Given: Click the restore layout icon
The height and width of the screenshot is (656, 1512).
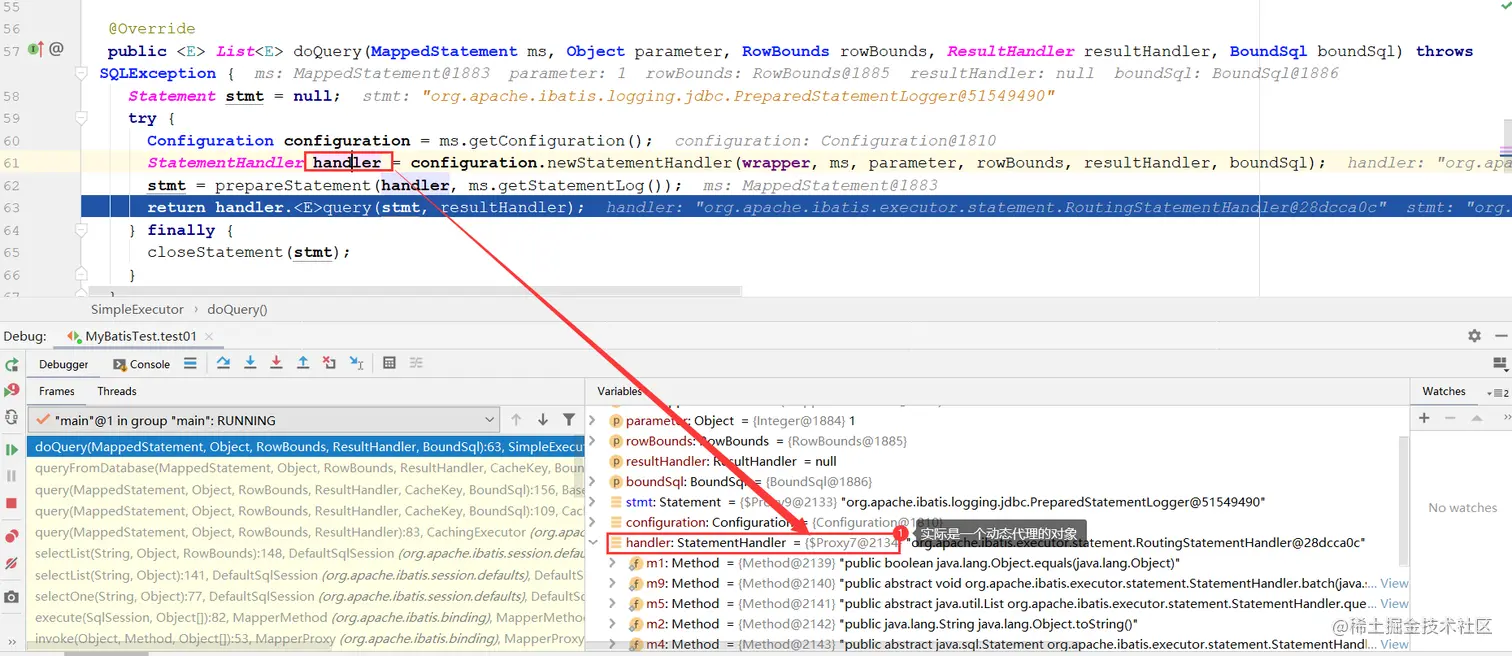Looking at the screenshot, I should 1499,364.
